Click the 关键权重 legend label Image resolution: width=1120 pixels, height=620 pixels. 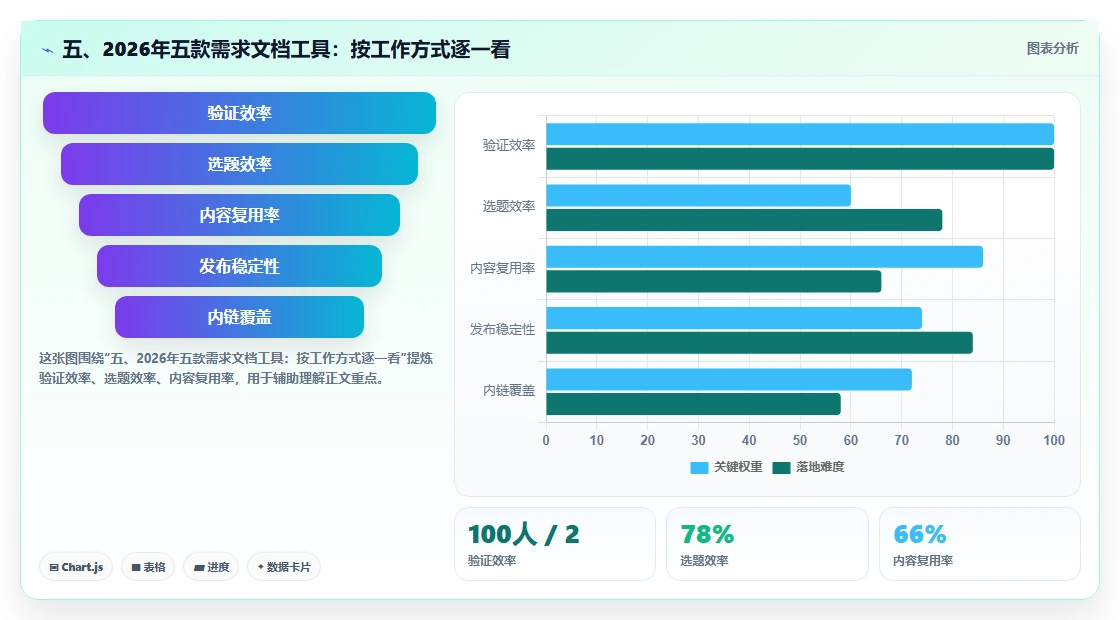(739, 467)
